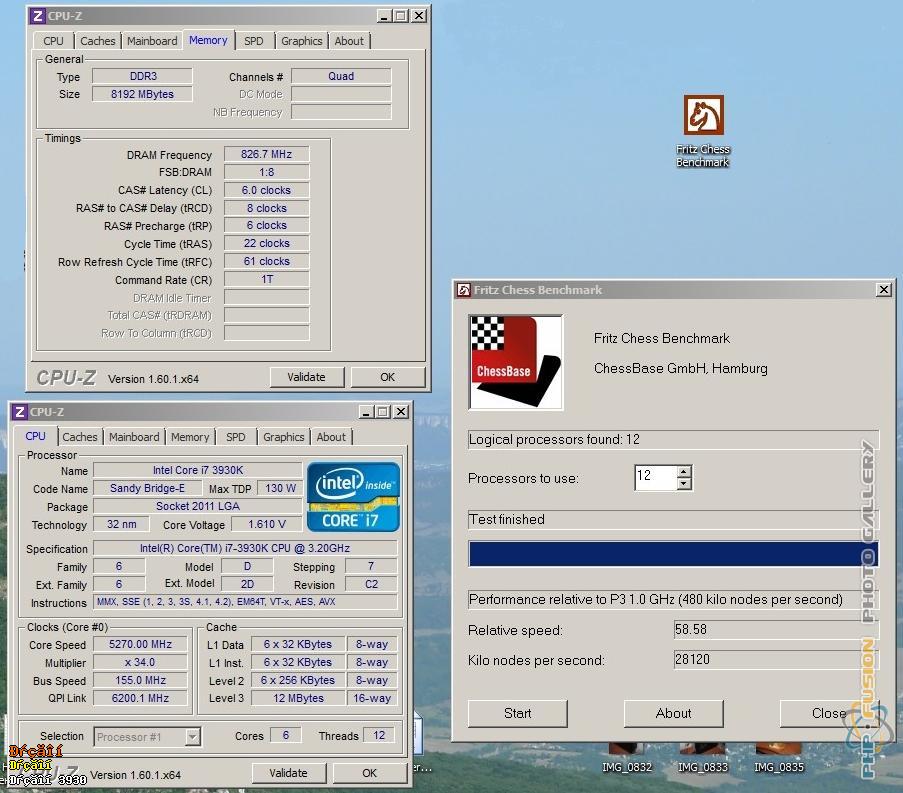Viewport: 903px width, 793px height.
Task: Click the ChessBase logo image
Action: coord(516,362)
